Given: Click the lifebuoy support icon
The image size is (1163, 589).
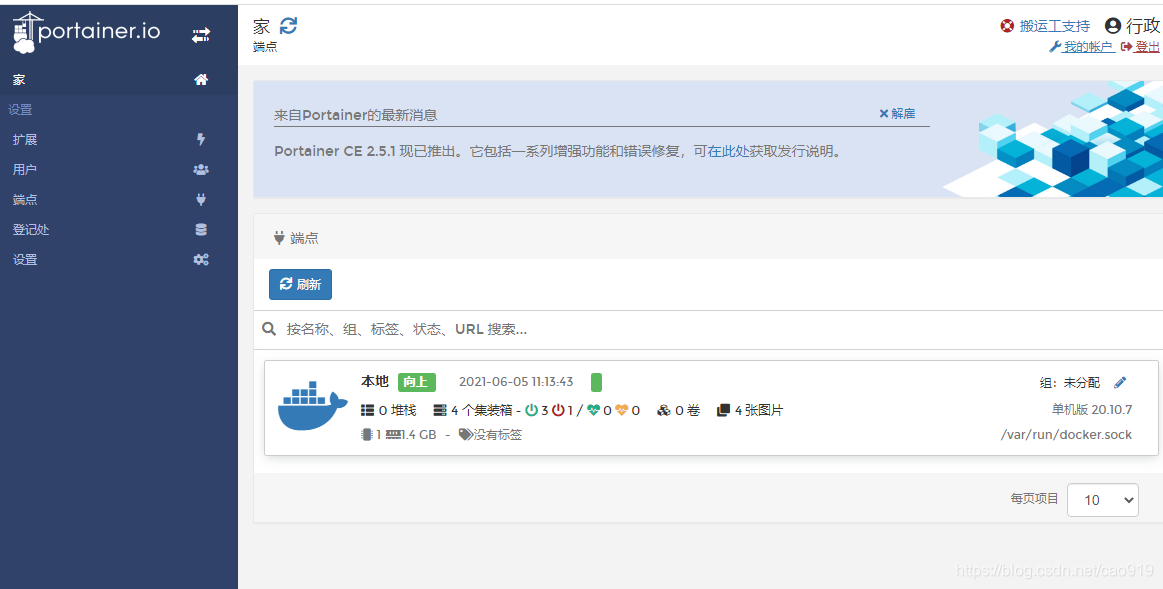Looking at the screenshot, I should point(1006,26).
